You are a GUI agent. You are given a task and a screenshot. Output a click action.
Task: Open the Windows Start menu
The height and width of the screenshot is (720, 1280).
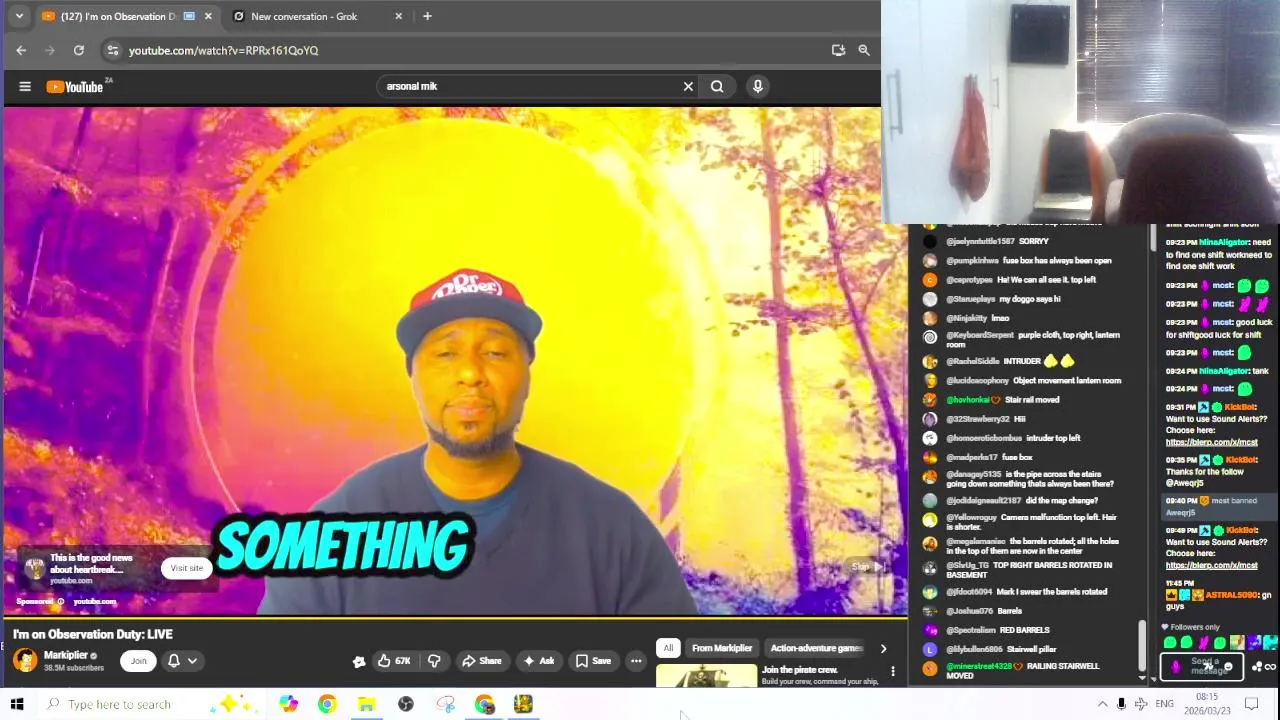click(x=17, y=704)
